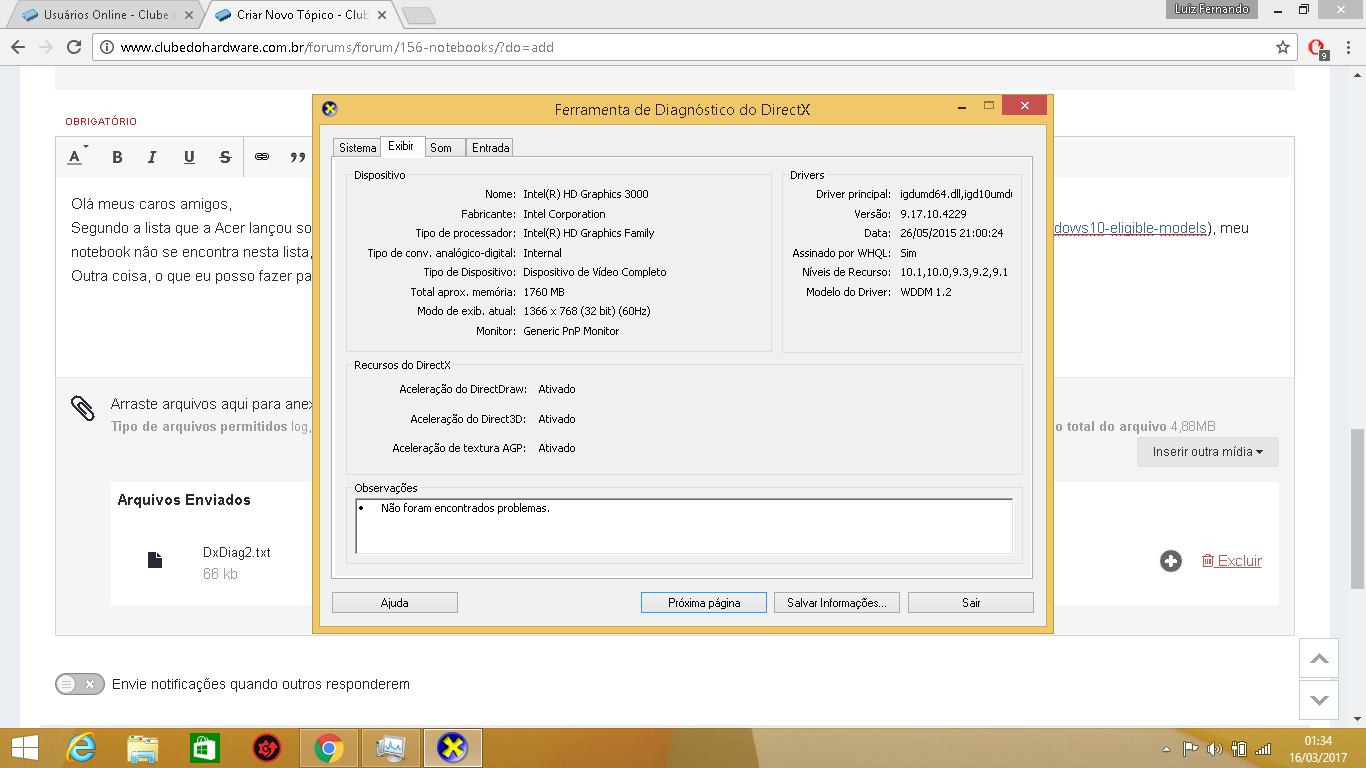Click DirectX Diagnostic taskbar icon
Image resolution: width=1366 pixels, height=768 pixels.
coord(453,747)
